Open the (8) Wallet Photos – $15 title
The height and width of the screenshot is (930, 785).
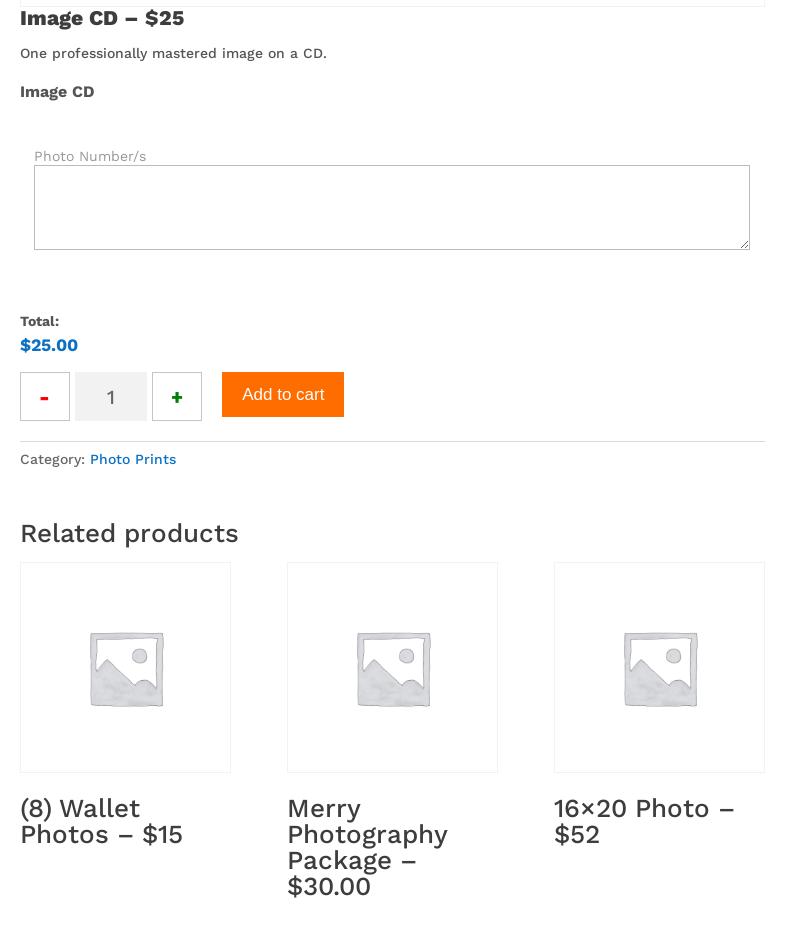click(x=101, y=821)
